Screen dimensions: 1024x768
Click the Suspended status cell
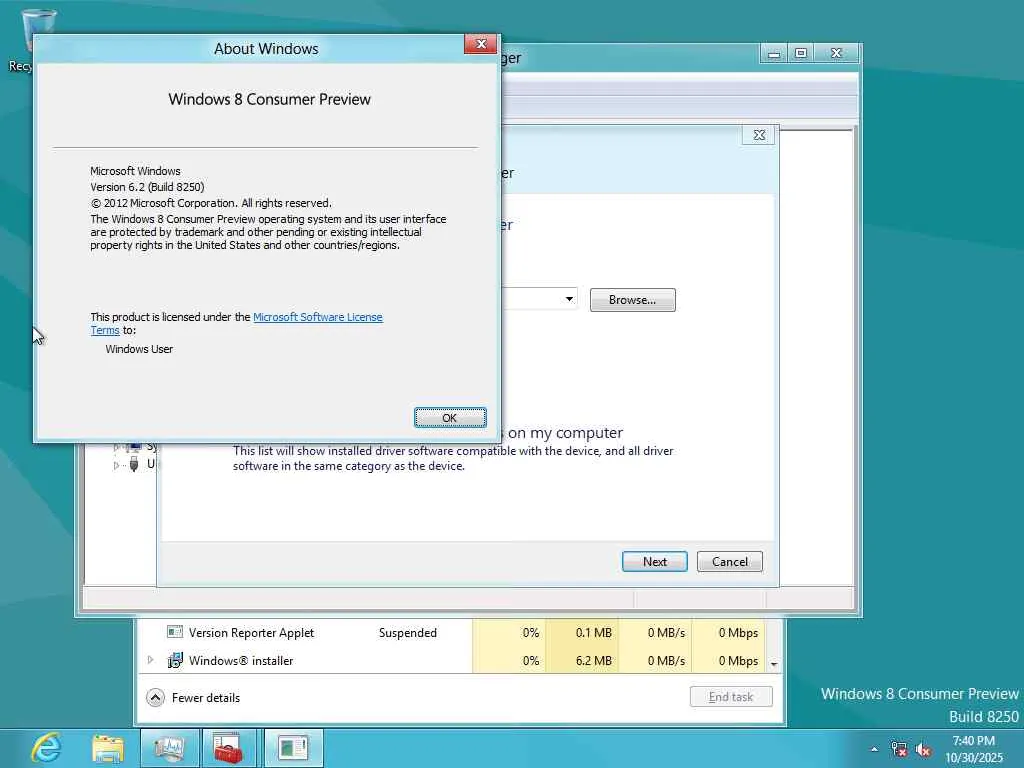pos(408,633)
